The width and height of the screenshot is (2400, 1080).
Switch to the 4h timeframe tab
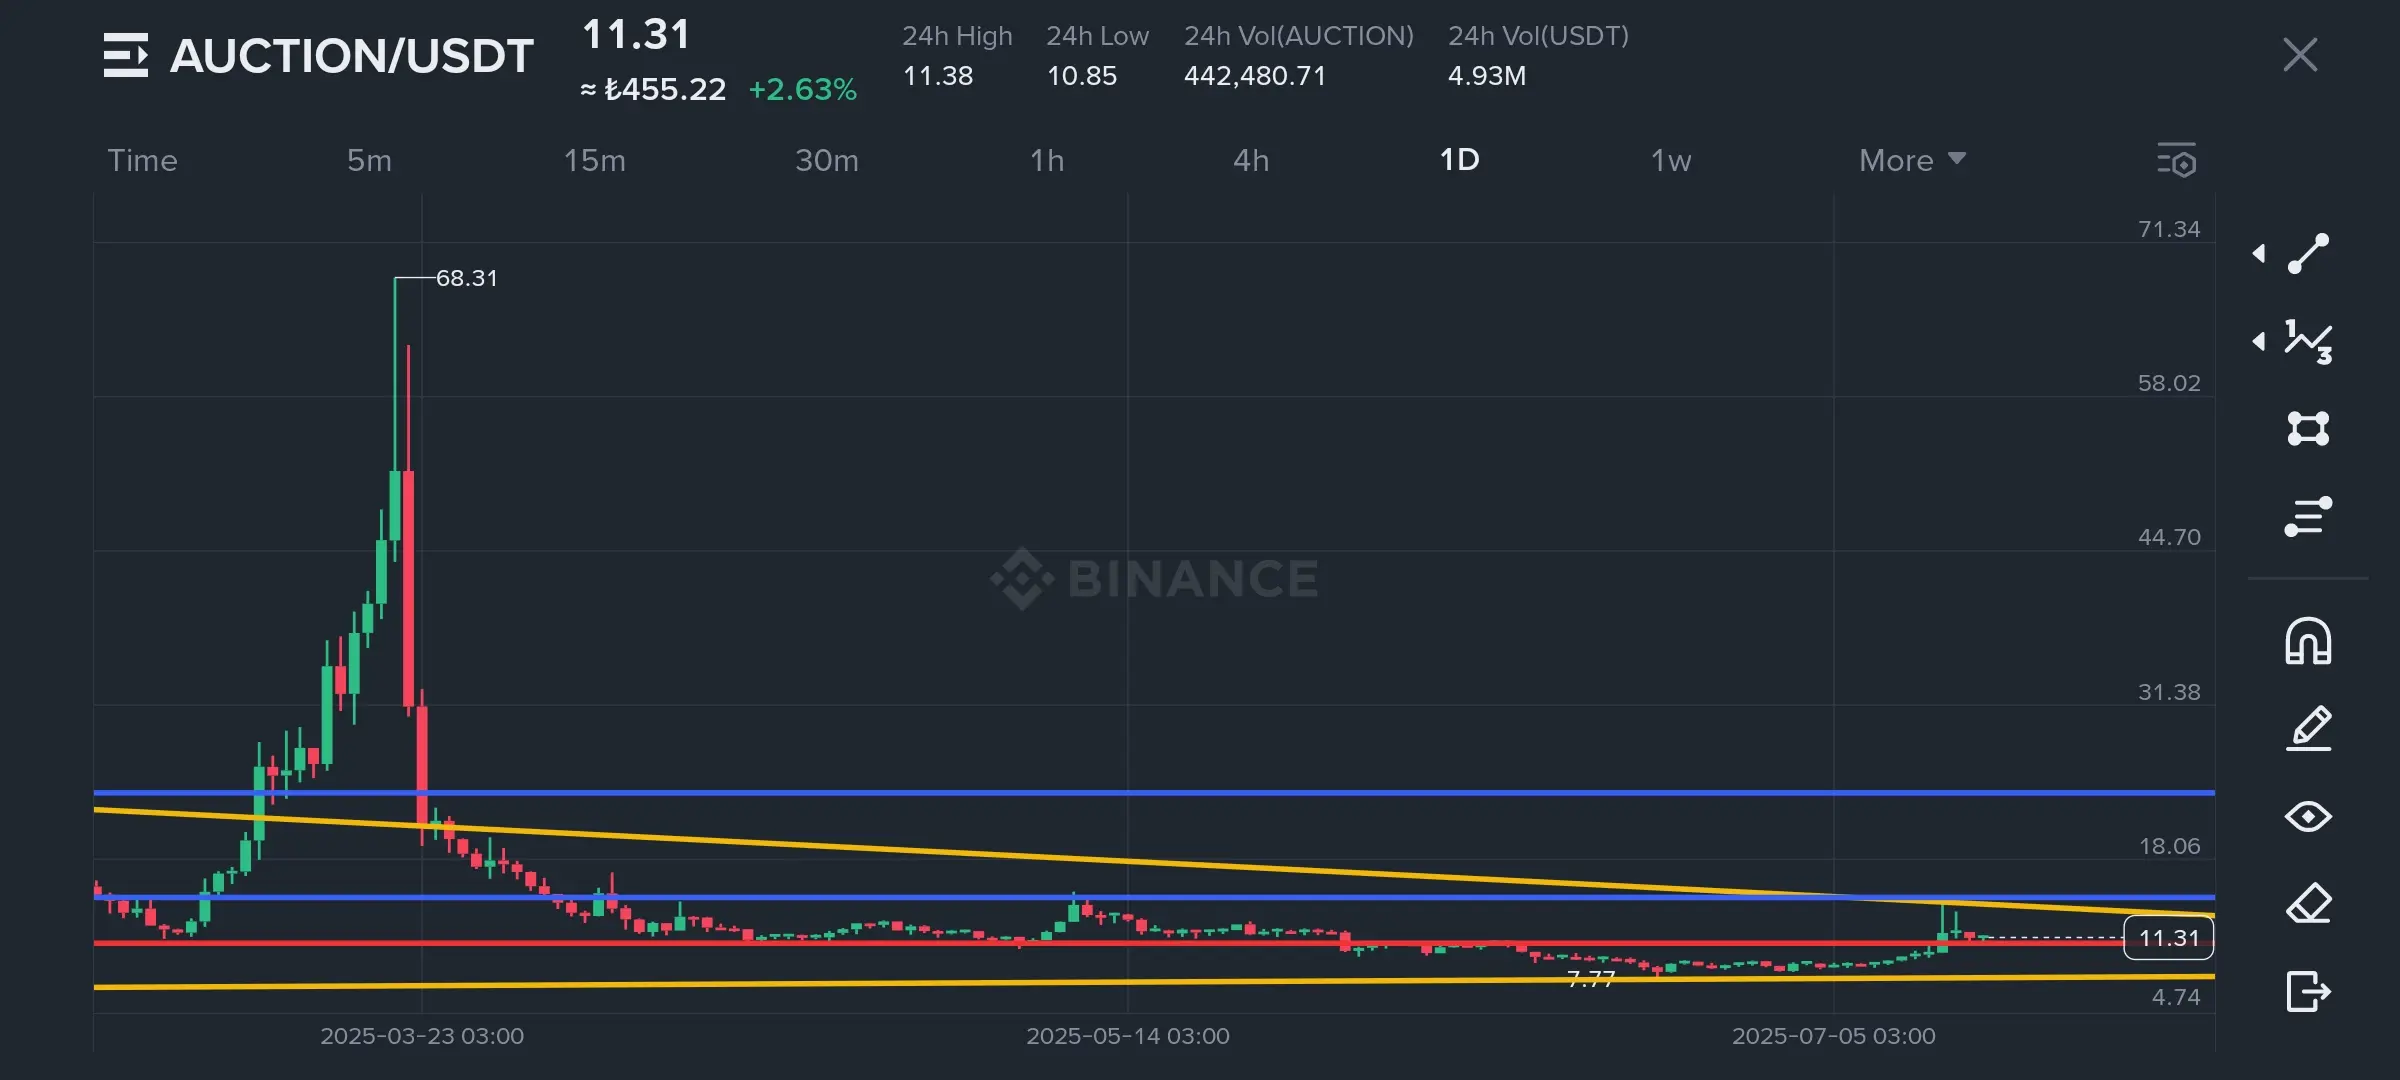tap(1250, 160)
